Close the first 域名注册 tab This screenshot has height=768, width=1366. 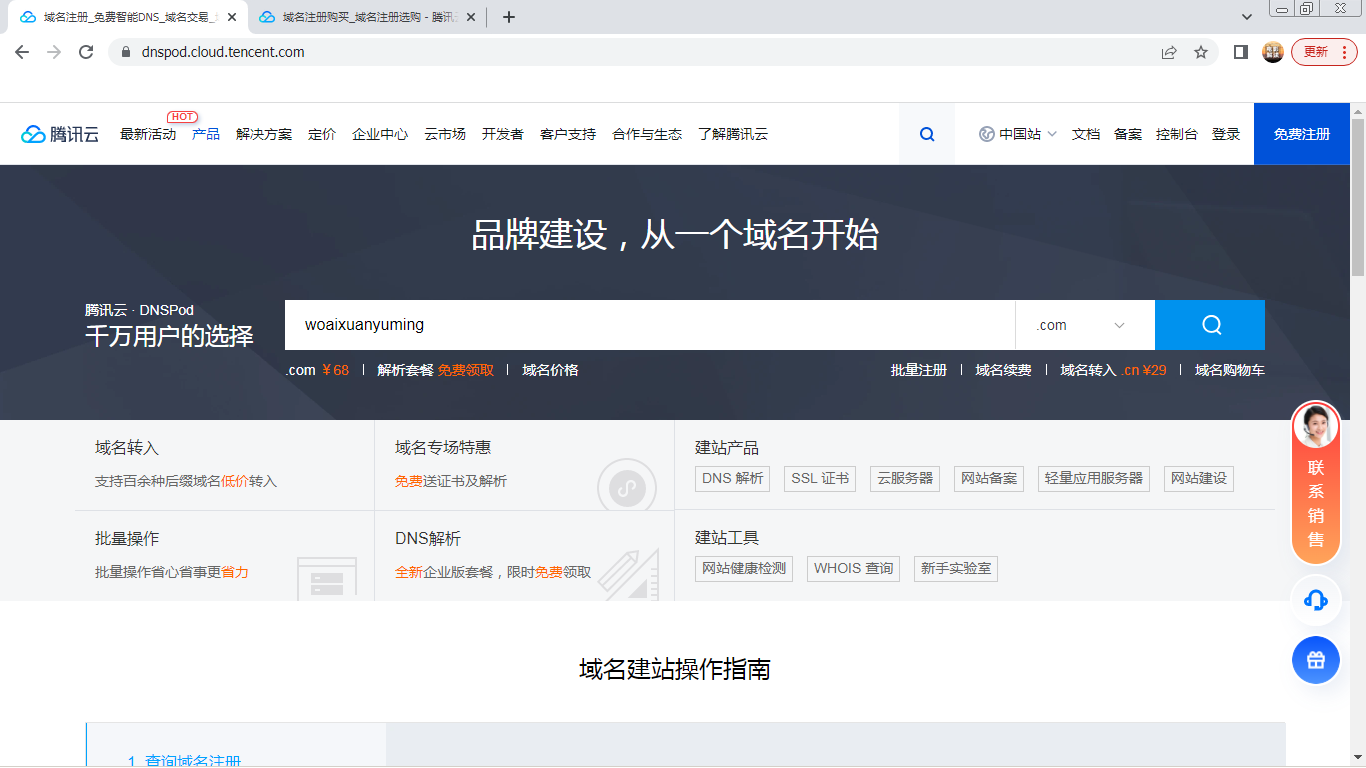(232, 17)
